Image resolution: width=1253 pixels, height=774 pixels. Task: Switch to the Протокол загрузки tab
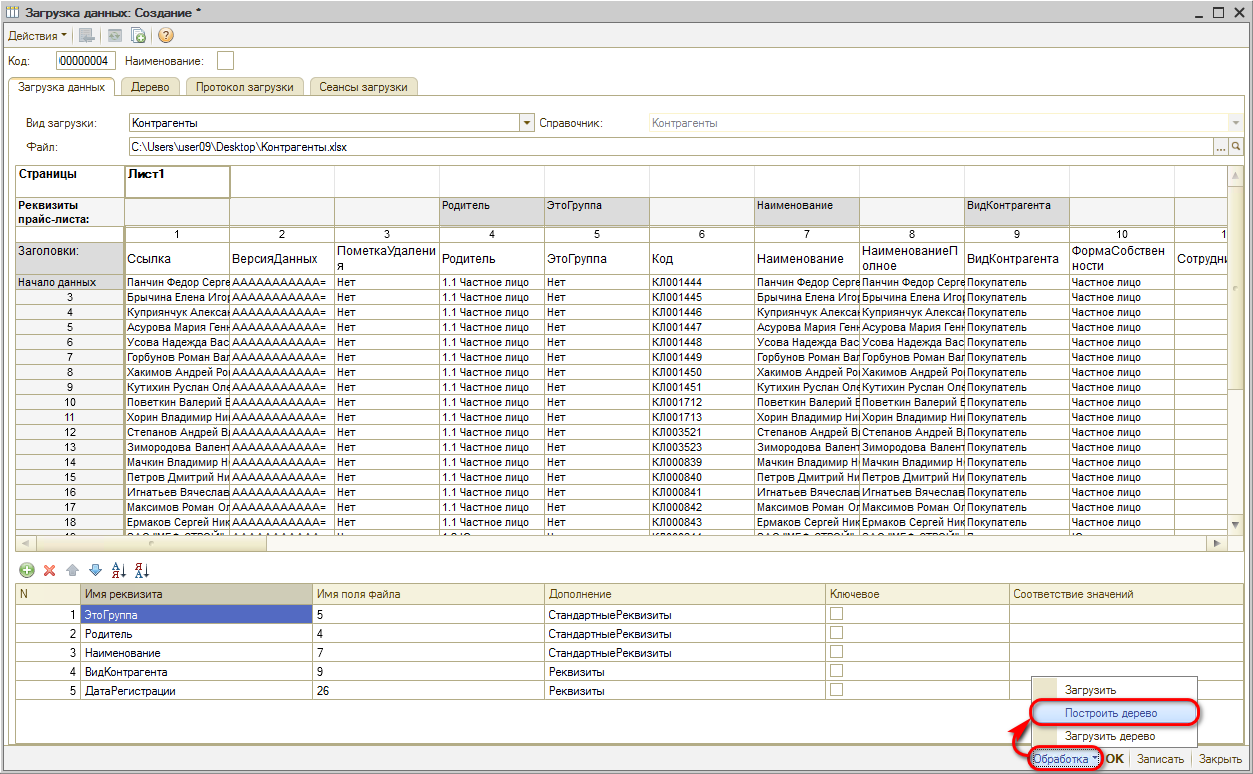click(245, 87)
